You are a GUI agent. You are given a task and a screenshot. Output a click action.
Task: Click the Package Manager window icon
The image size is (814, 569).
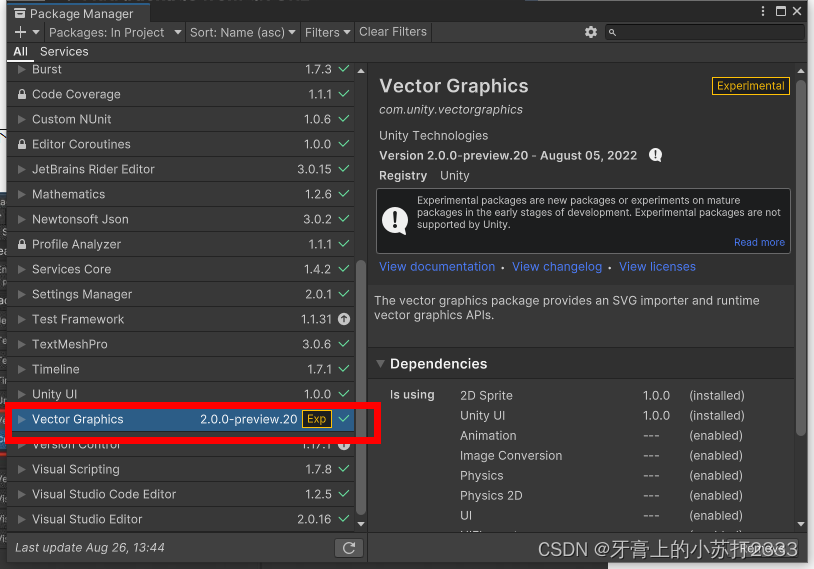tap(20, 13)
